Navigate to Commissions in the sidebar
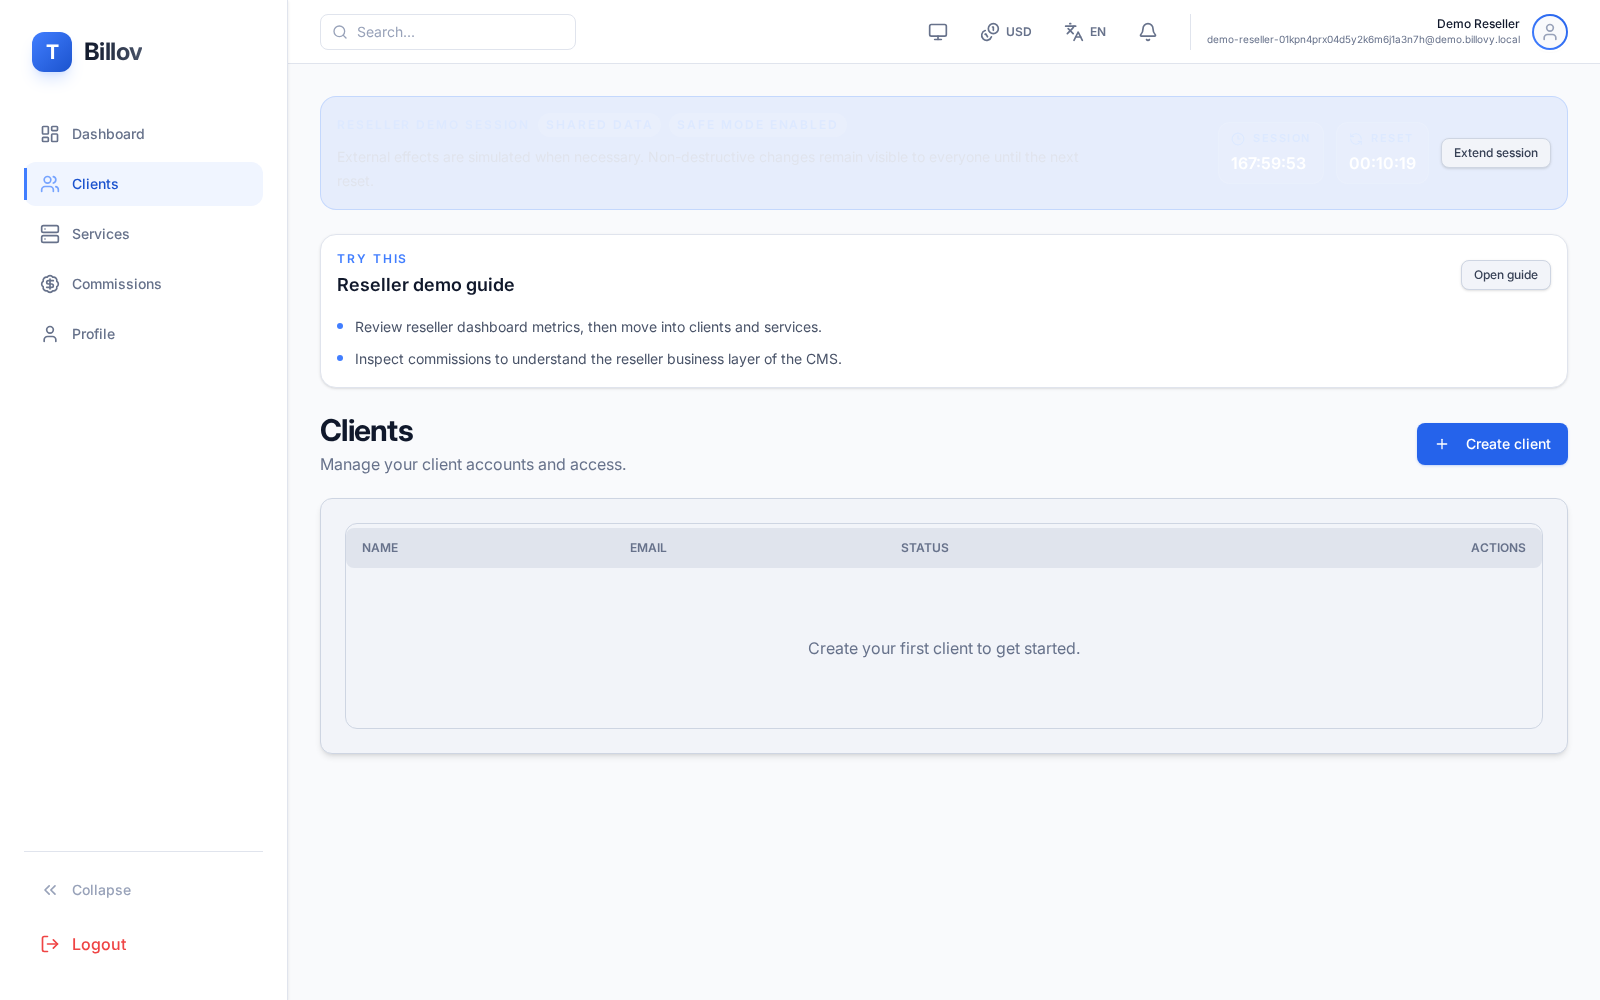Image resolution: width=1600 pixels, height=1000 pixels. (x=116, y=284)
